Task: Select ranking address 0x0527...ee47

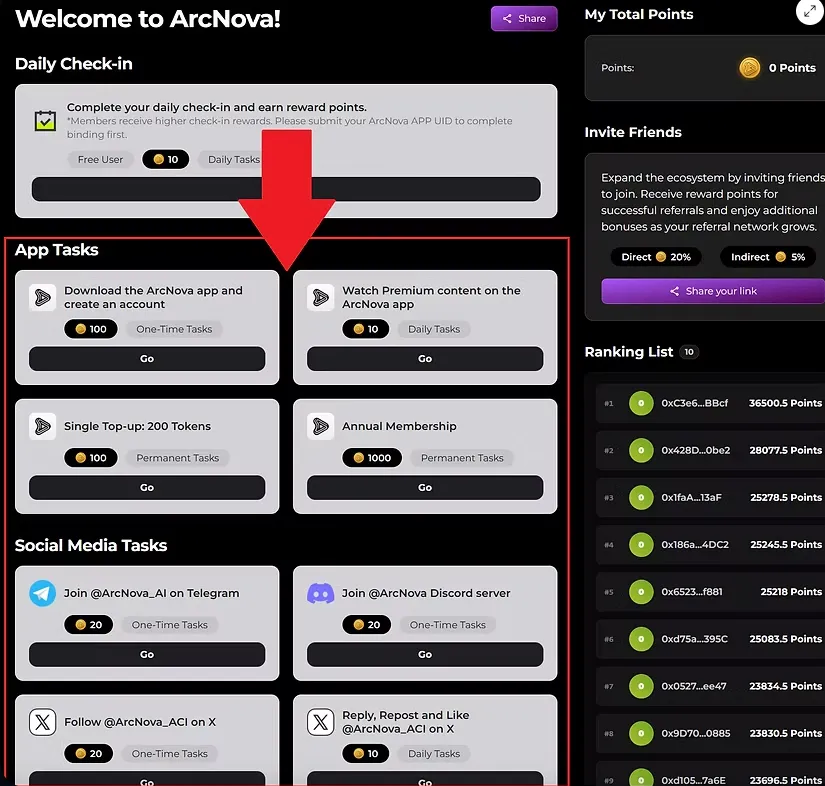Action: tap(694, 687)
